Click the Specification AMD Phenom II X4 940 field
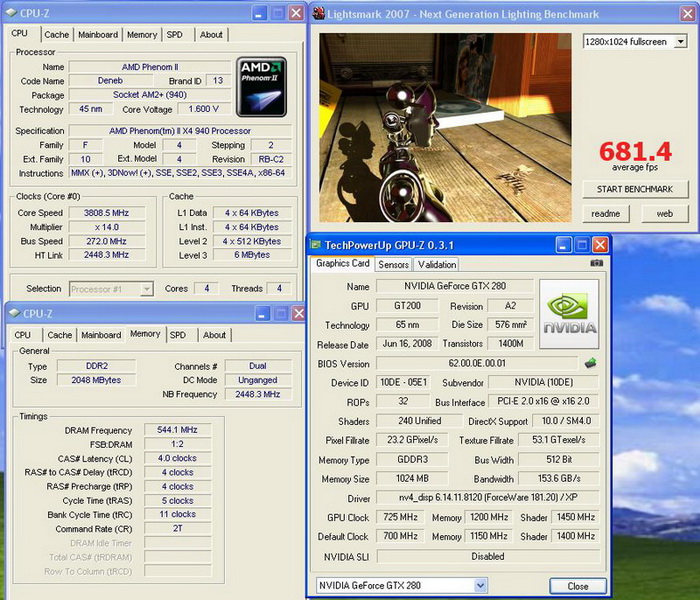This screenshot has width=700, height=600. coord(180,131)
